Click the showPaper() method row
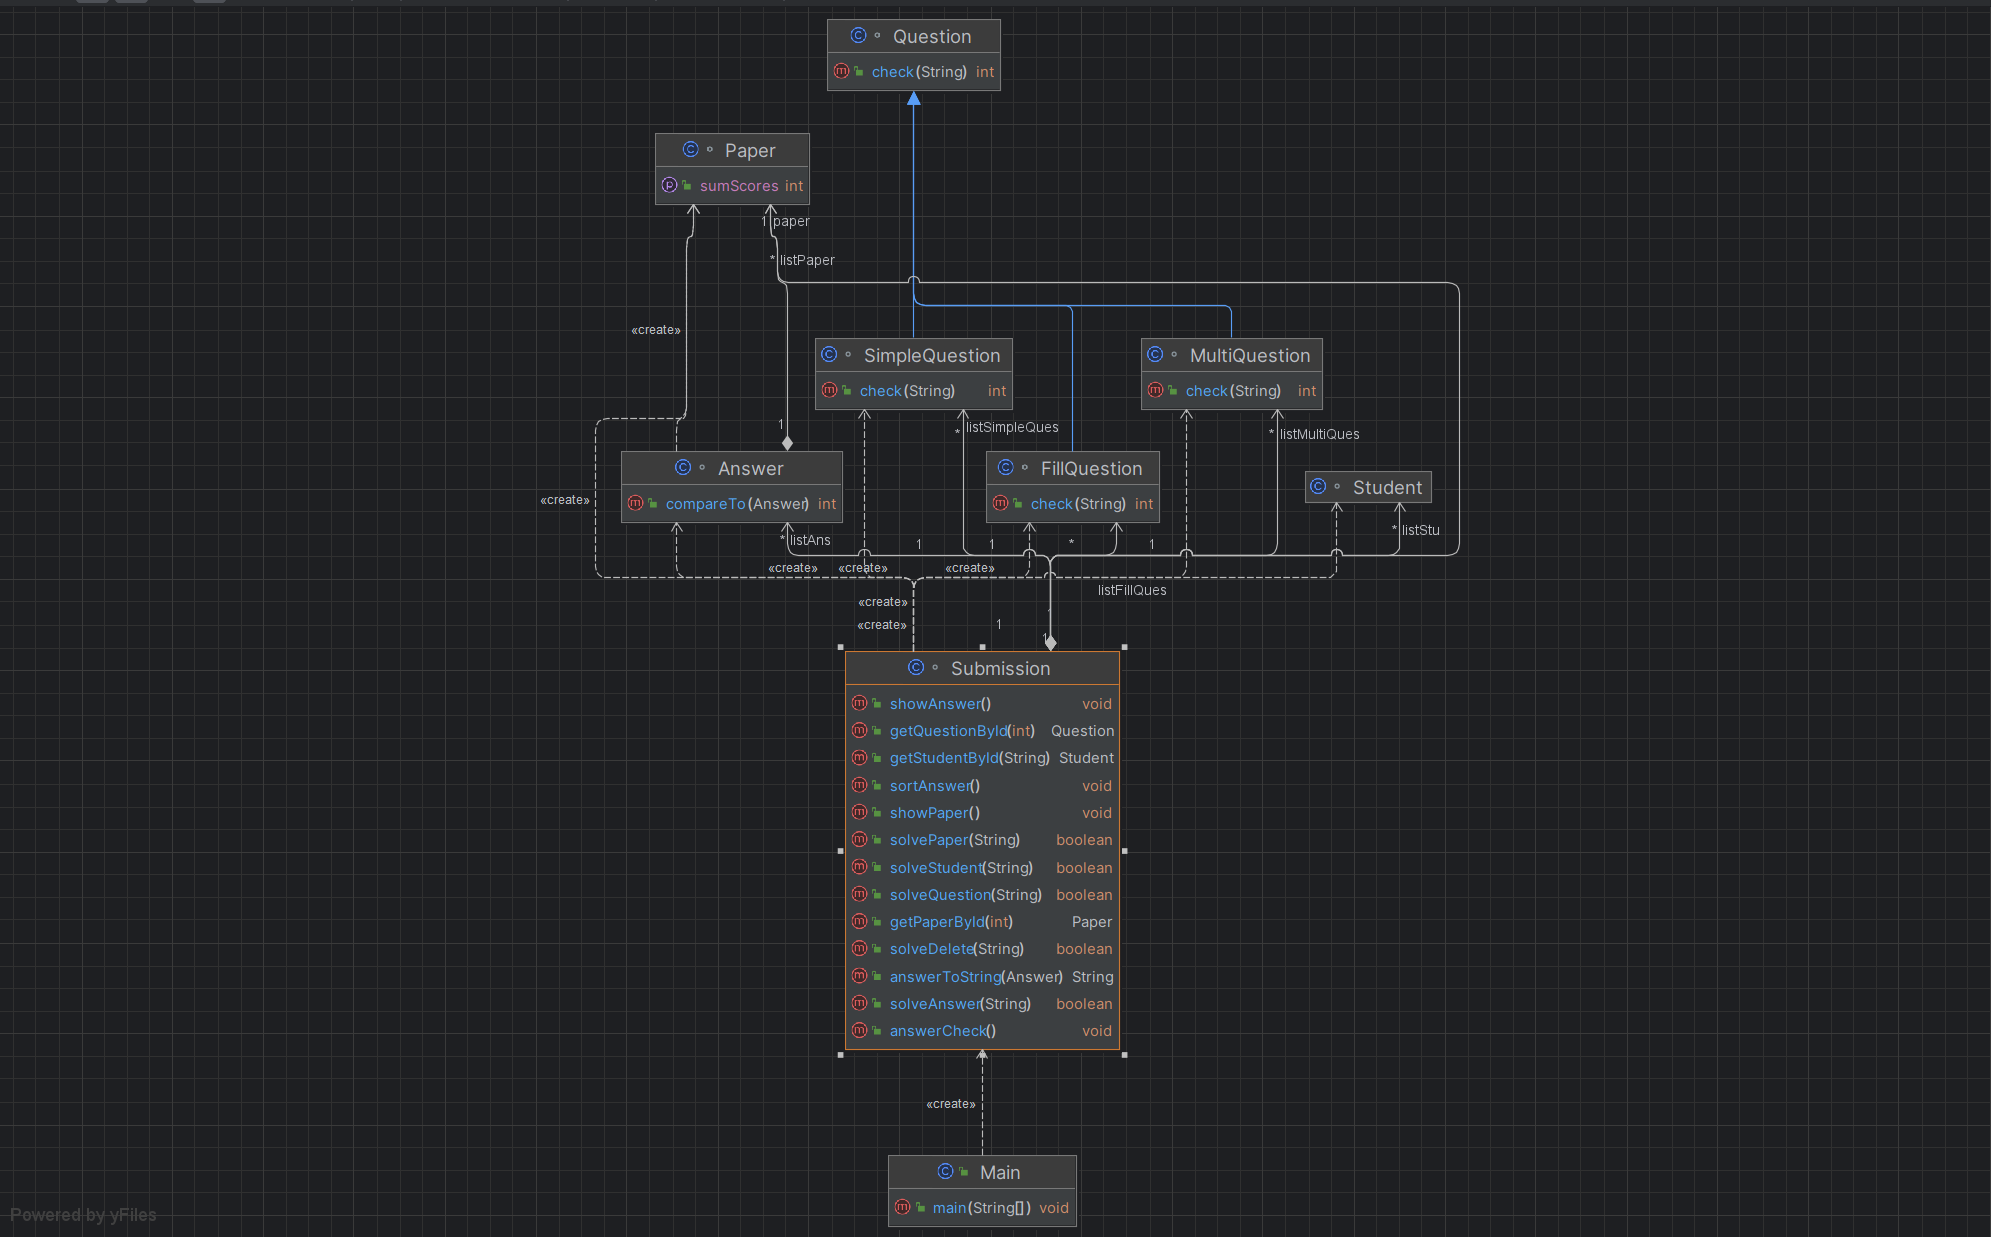This screenshot has height=1237, width=1991. [x=982, y=813]
